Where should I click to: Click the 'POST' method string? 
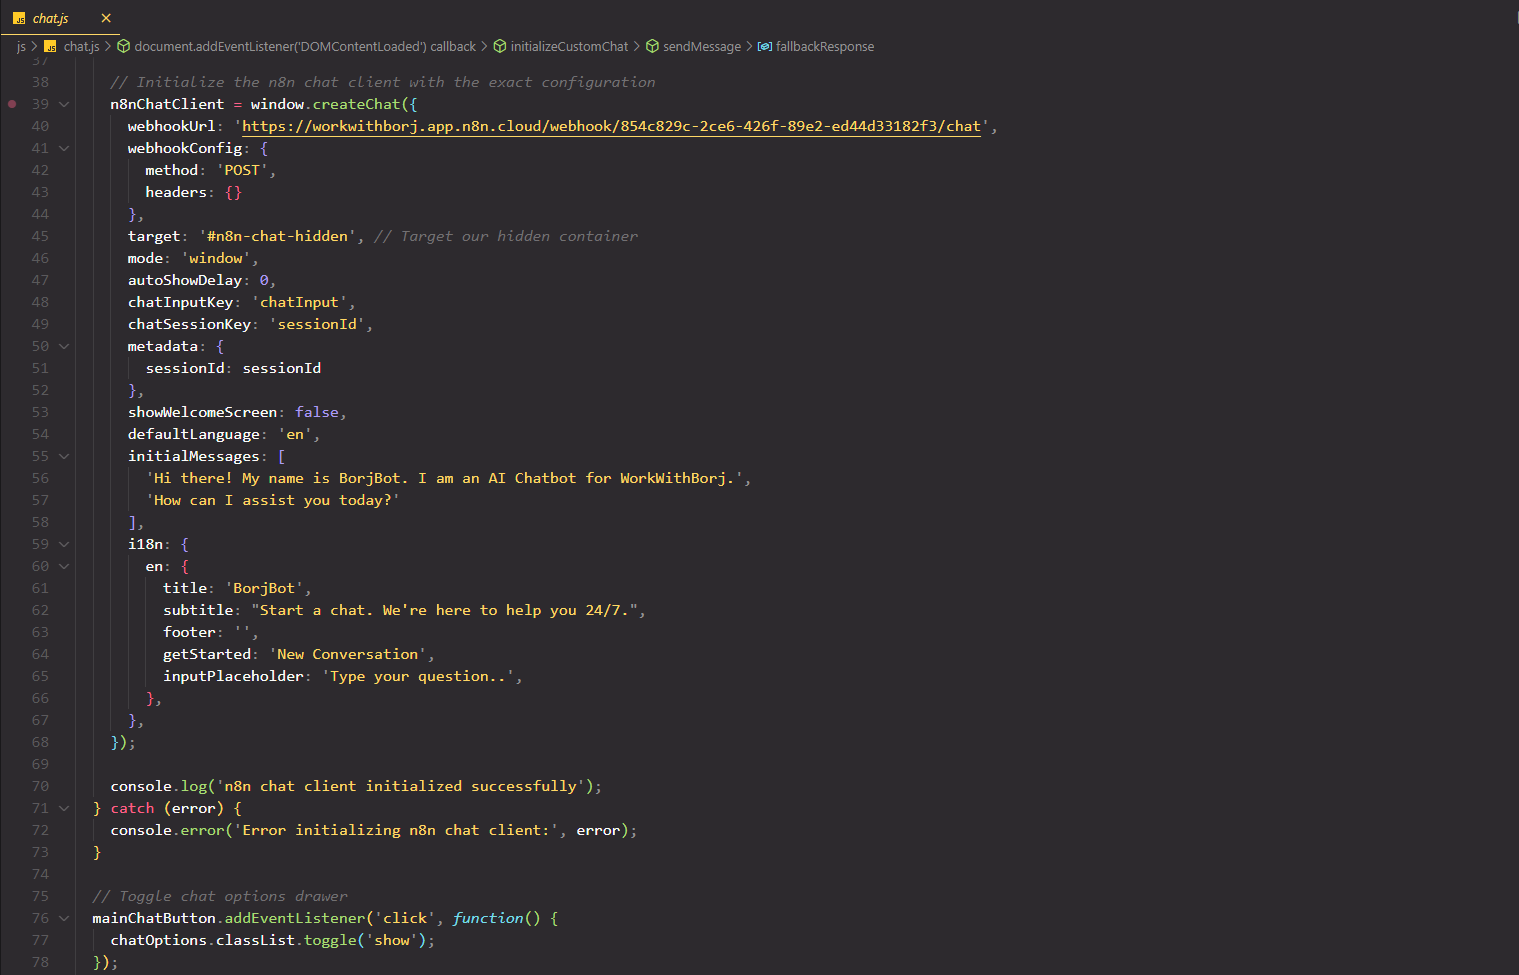point(242,170)
